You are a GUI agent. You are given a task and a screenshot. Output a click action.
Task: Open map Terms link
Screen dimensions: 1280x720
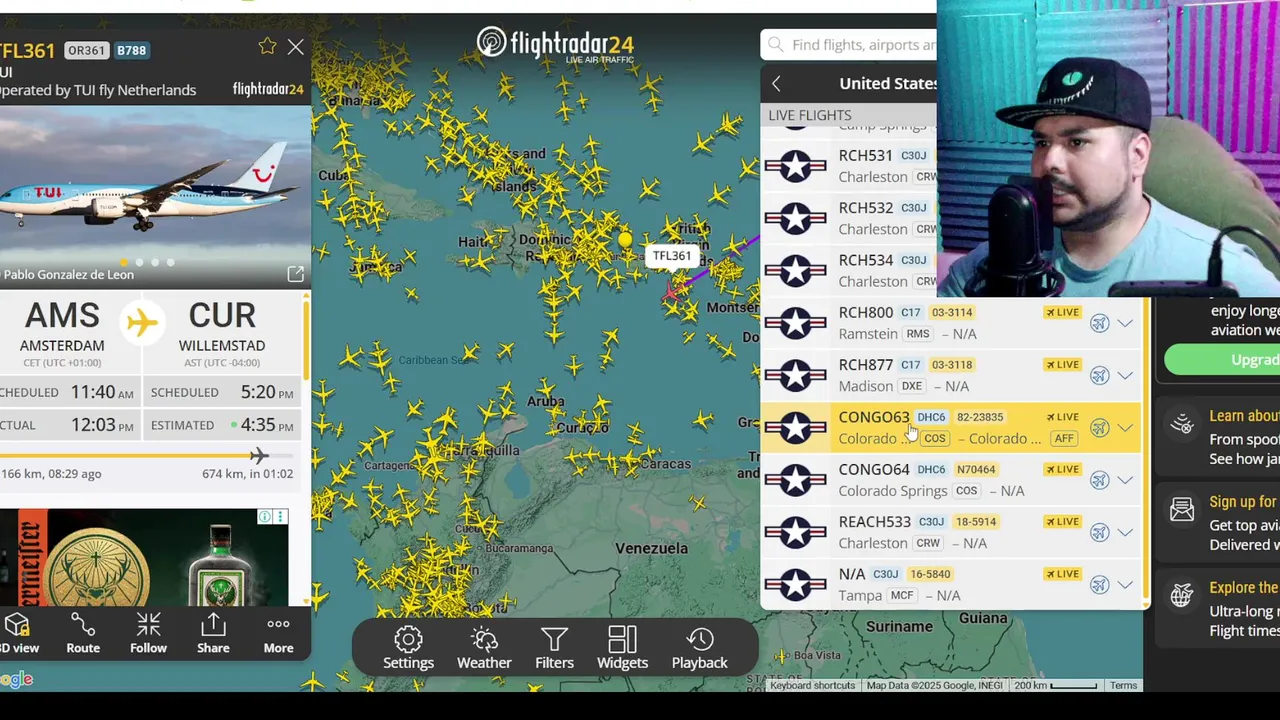point(1123,685)
